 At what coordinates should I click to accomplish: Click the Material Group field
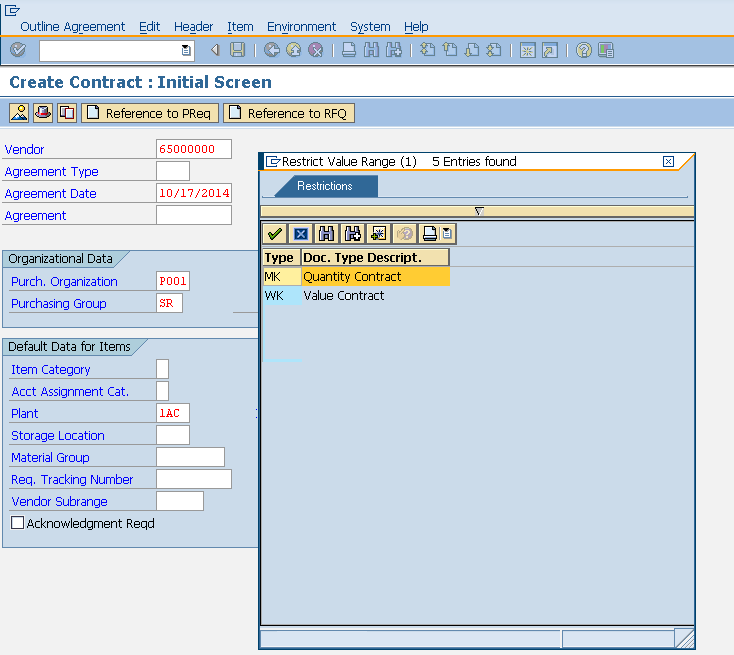191,457
